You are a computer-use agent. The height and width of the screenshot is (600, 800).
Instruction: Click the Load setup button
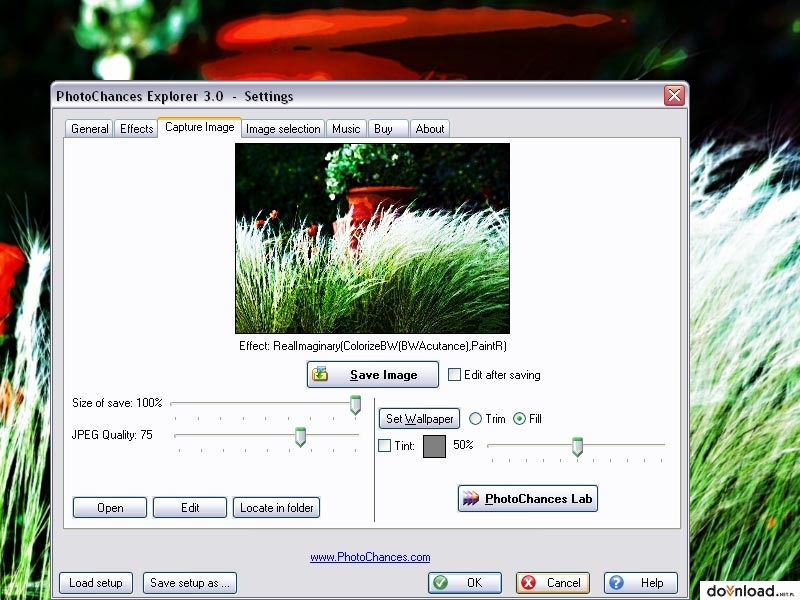coord(96,583)
